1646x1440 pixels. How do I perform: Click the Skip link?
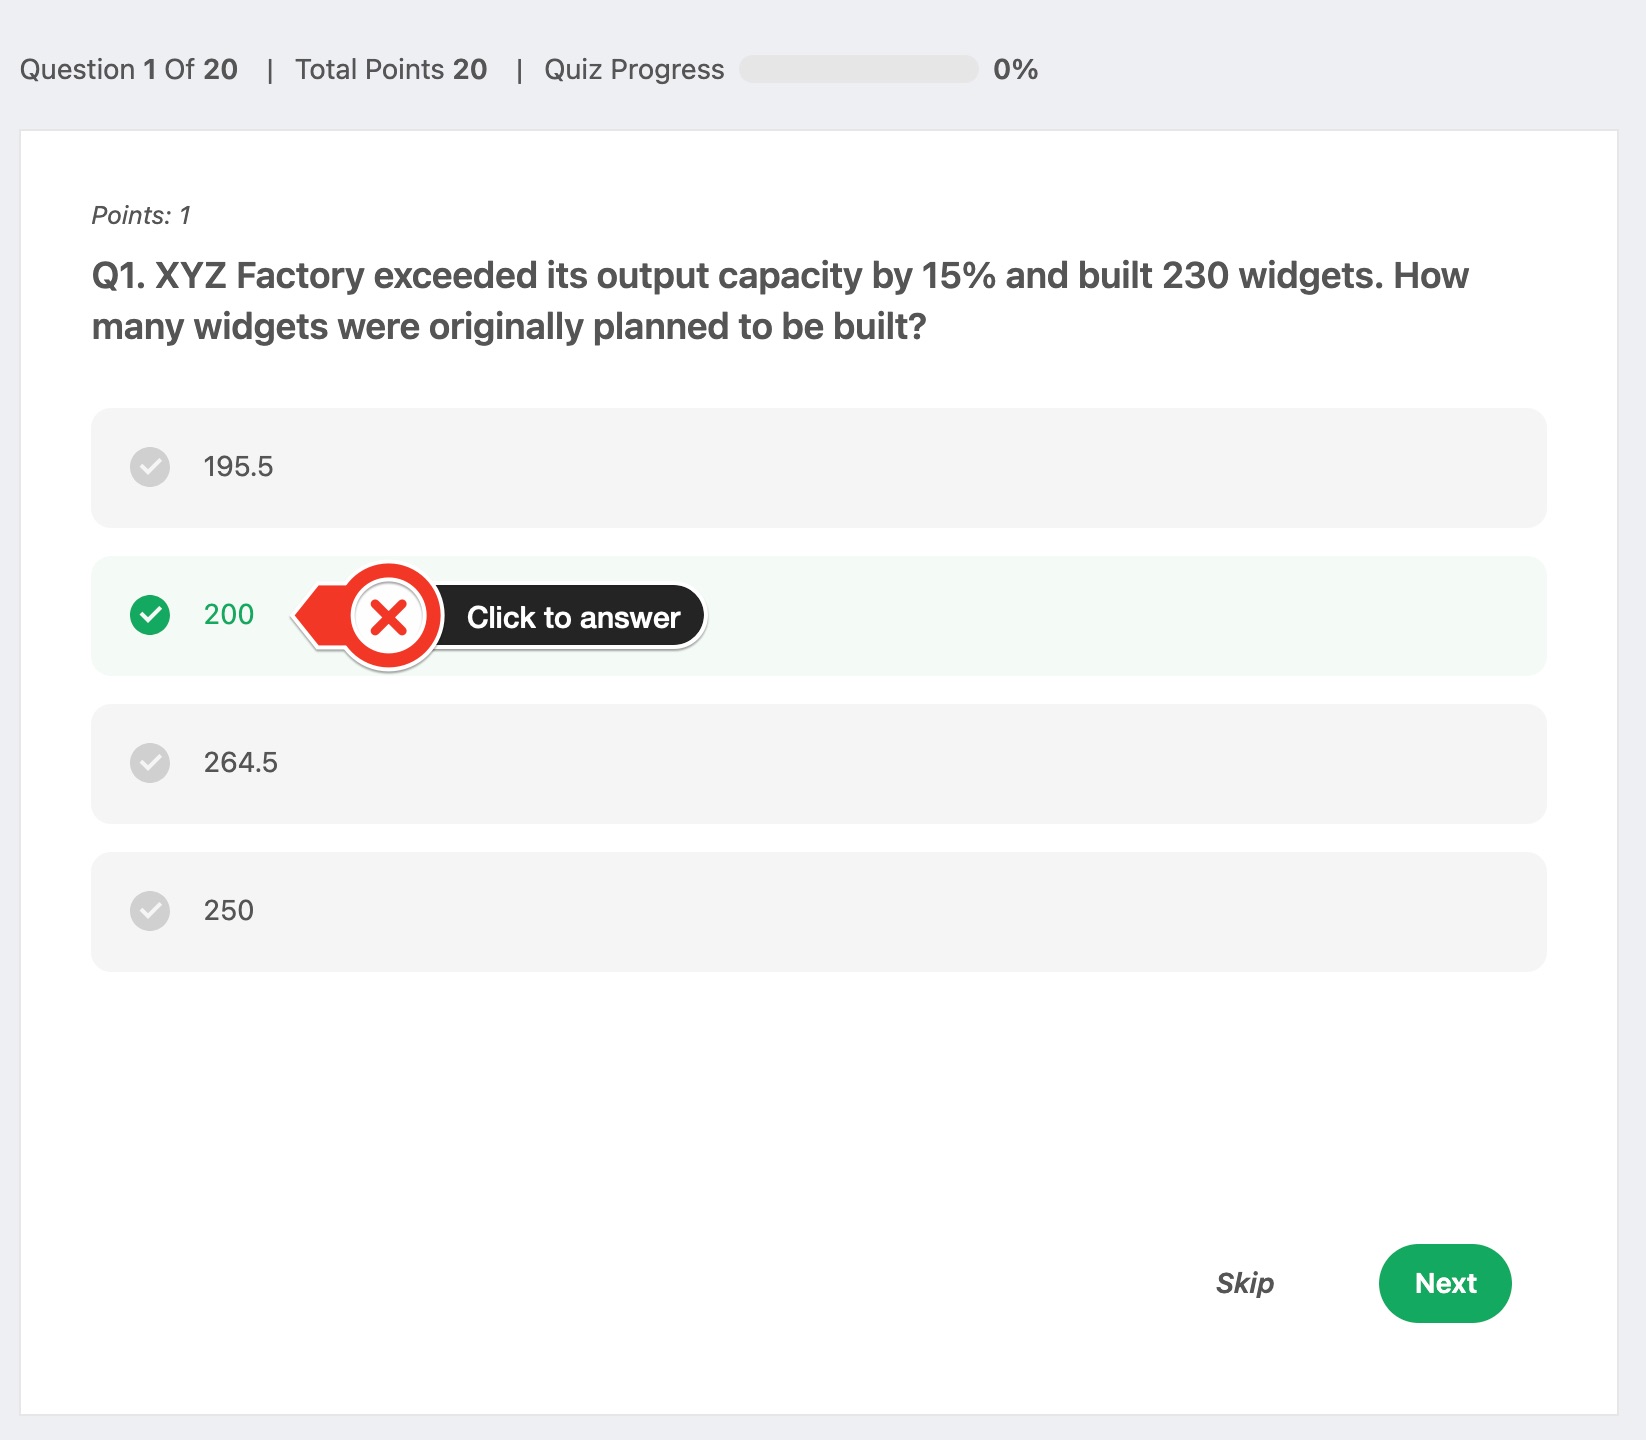point(1245,1283)
